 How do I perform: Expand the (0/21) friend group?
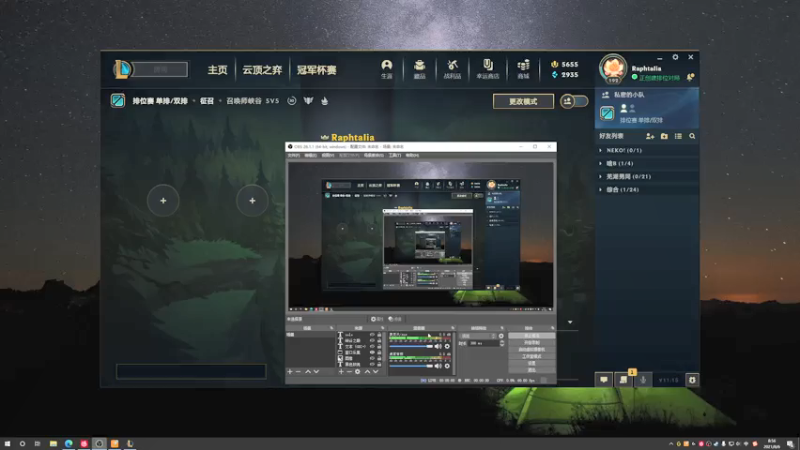point(646,177)
